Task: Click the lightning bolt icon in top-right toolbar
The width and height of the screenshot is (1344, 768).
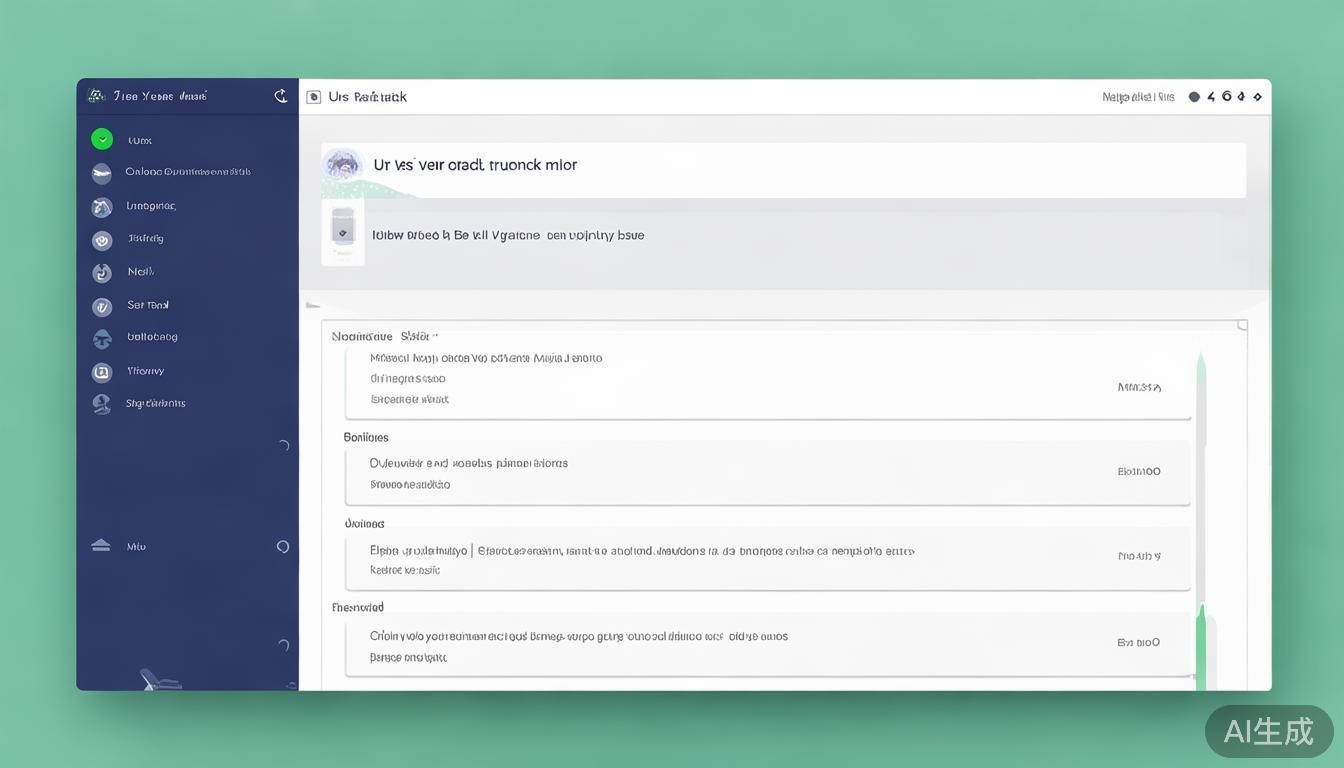Action: pos(1211,97)
